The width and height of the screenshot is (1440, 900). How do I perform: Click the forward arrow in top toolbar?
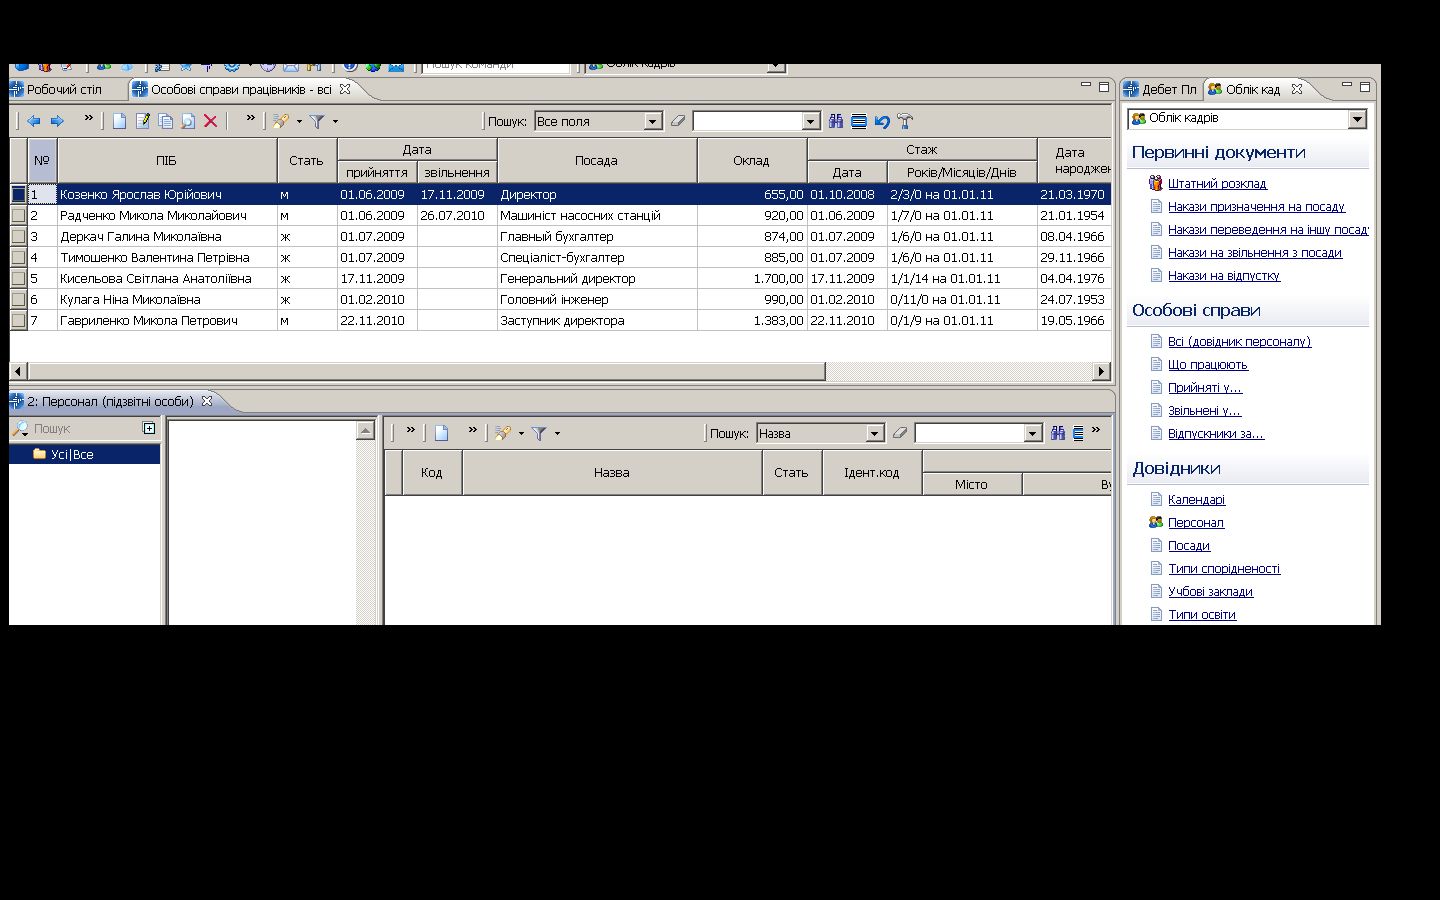(57, 121)
